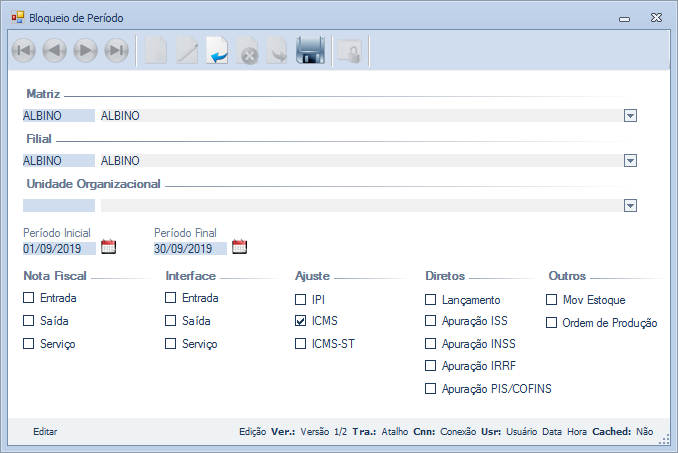Check the Mov Estoque option

[551, 299]
